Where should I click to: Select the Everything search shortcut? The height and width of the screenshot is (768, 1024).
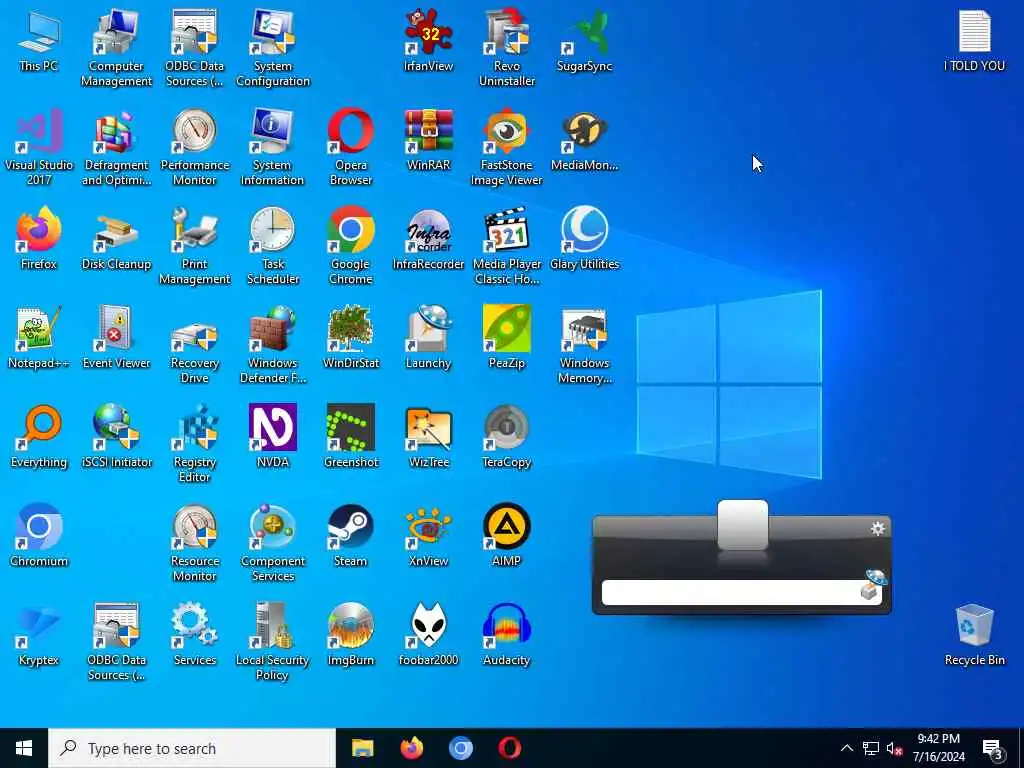(x=39, y=437)
